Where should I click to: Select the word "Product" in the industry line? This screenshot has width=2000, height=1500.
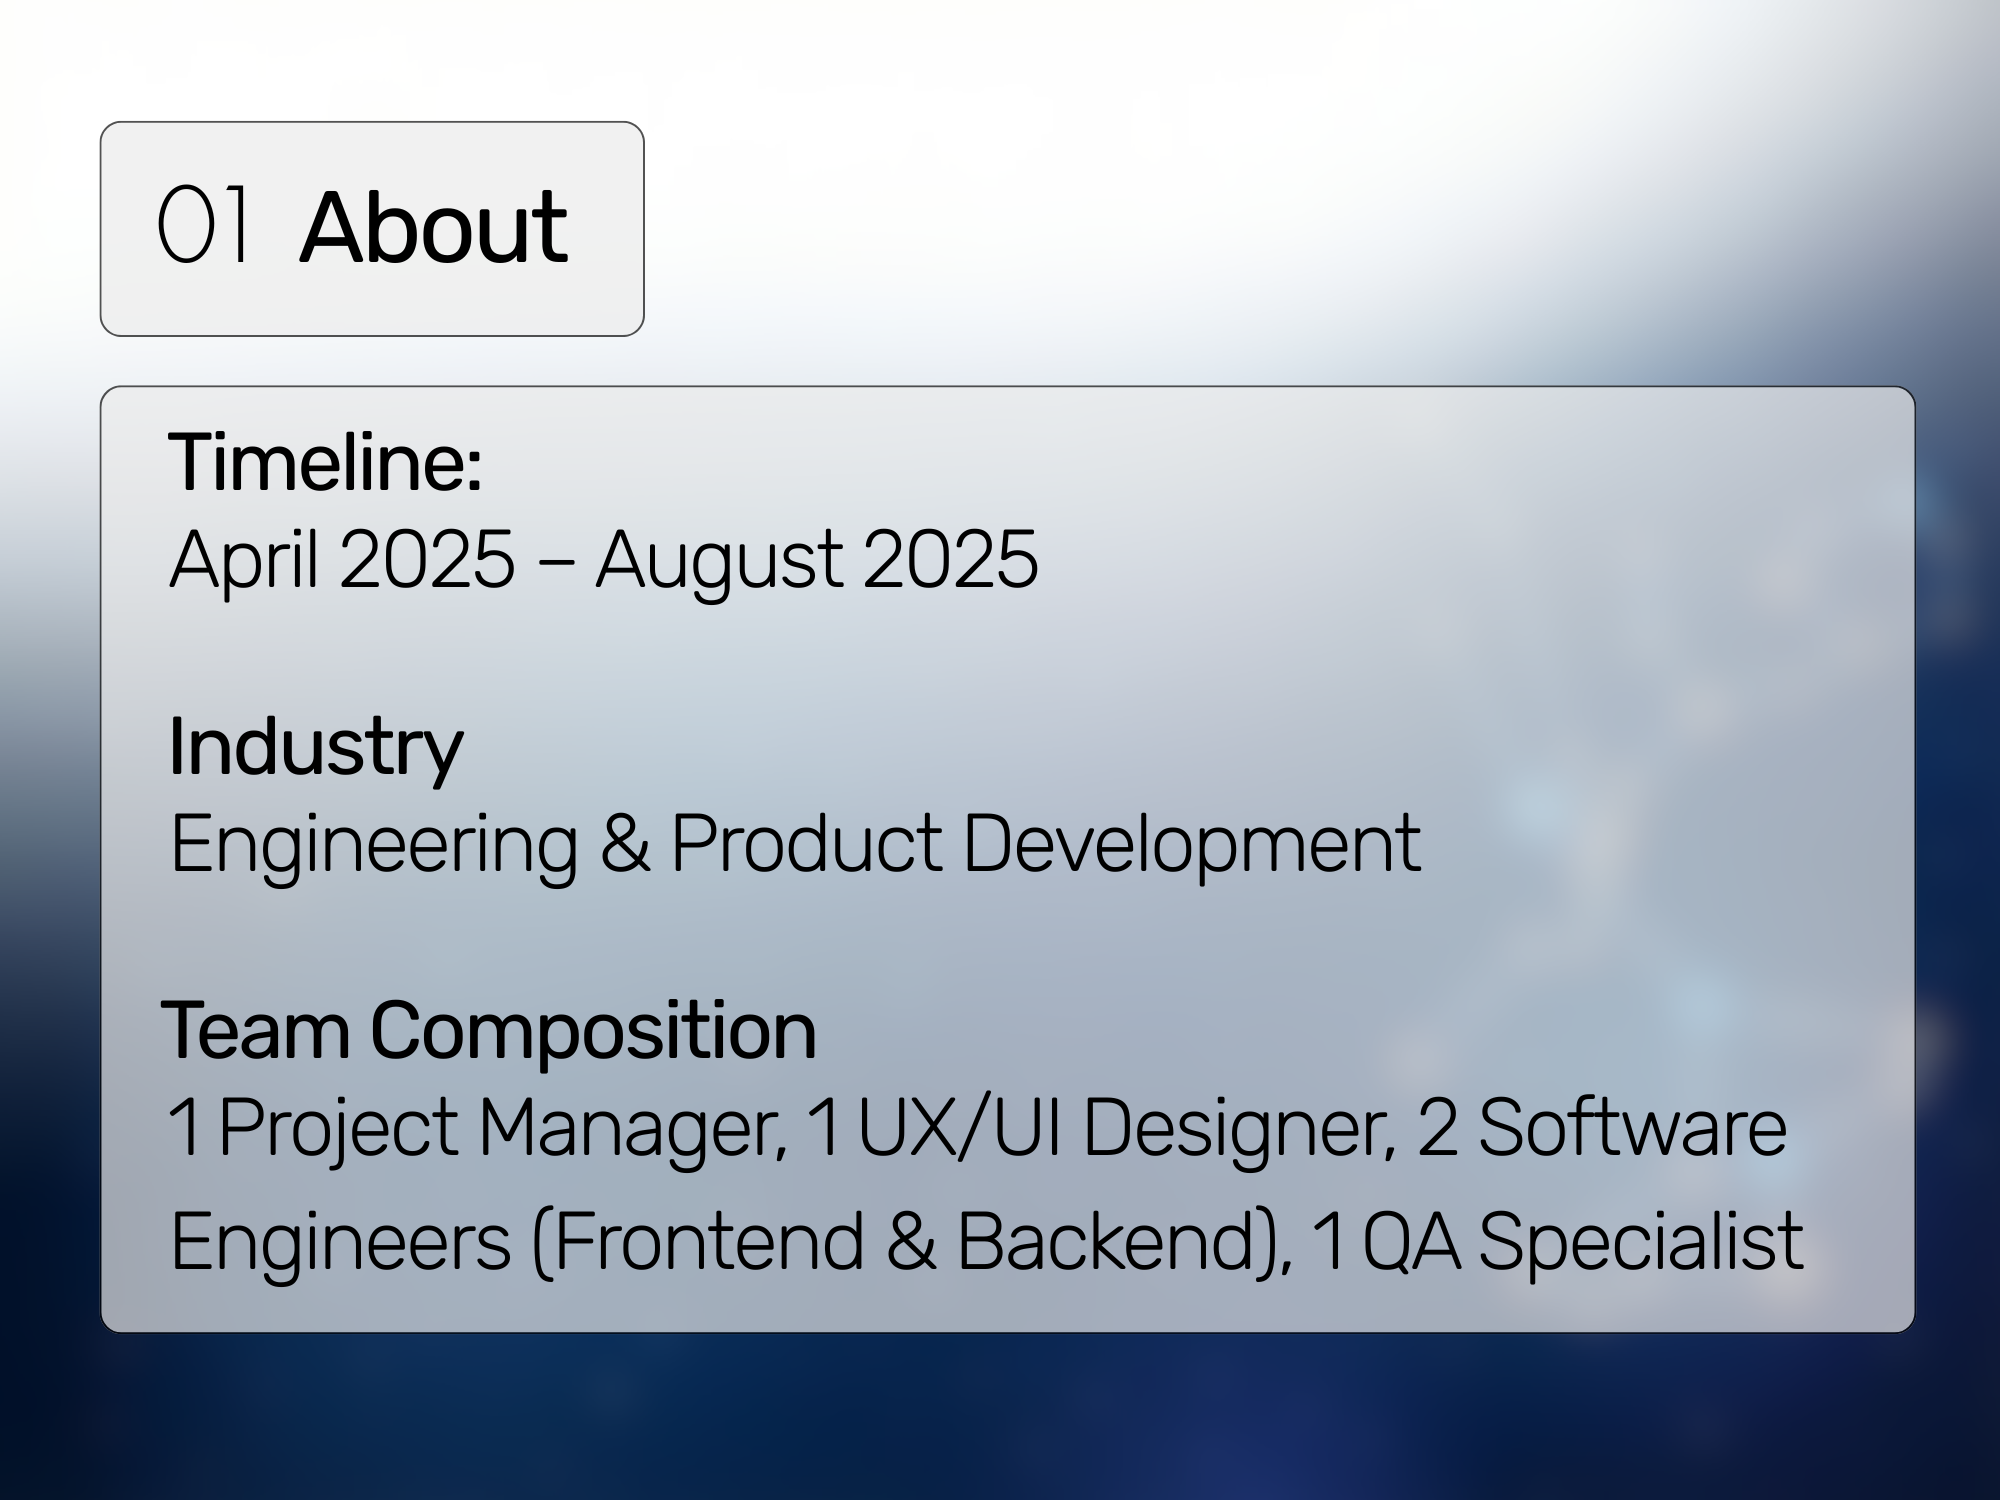pos(806,844)
